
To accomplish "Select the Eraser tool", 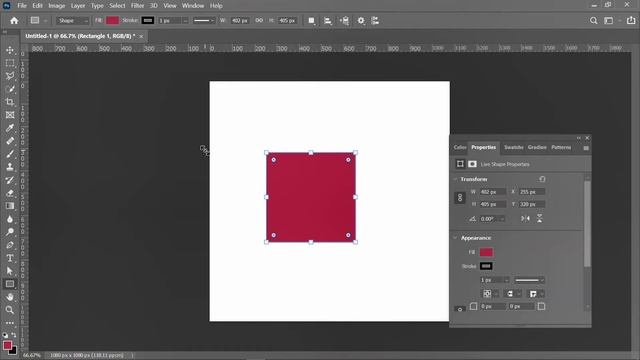I will (x=10, y=193).
